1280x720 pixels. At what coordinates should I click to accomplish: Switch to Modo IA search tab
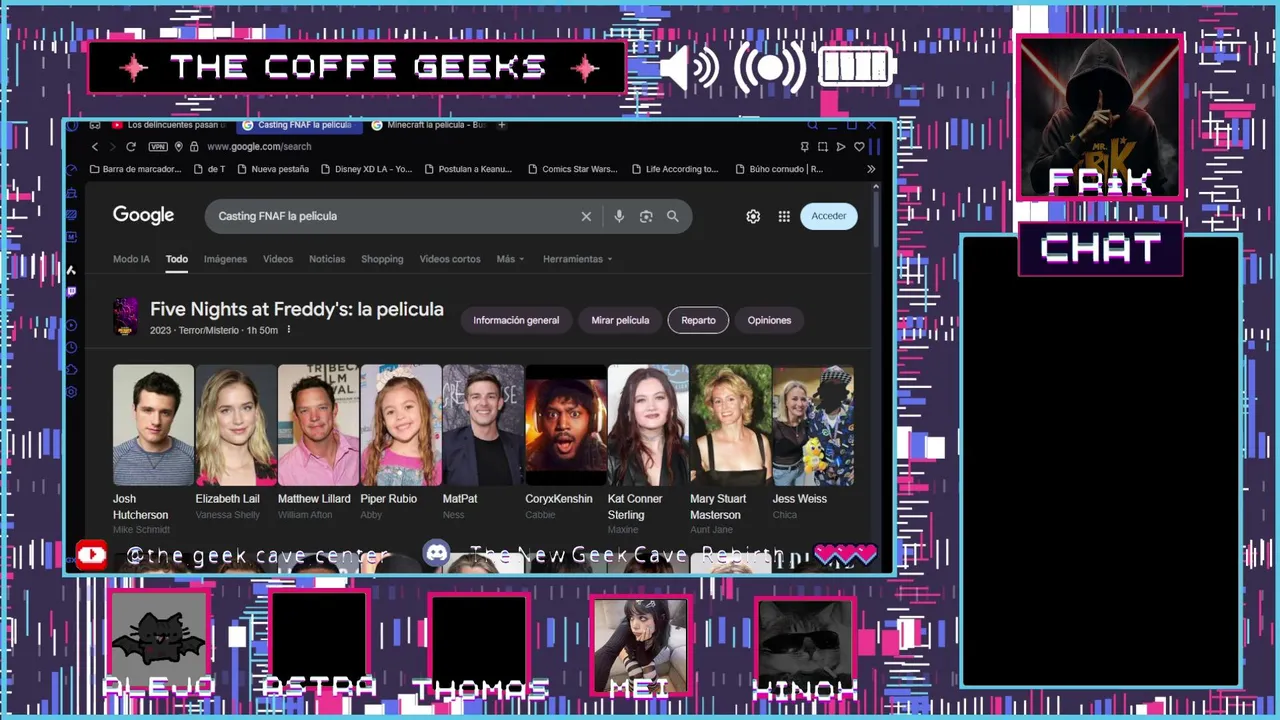(131, 259)
